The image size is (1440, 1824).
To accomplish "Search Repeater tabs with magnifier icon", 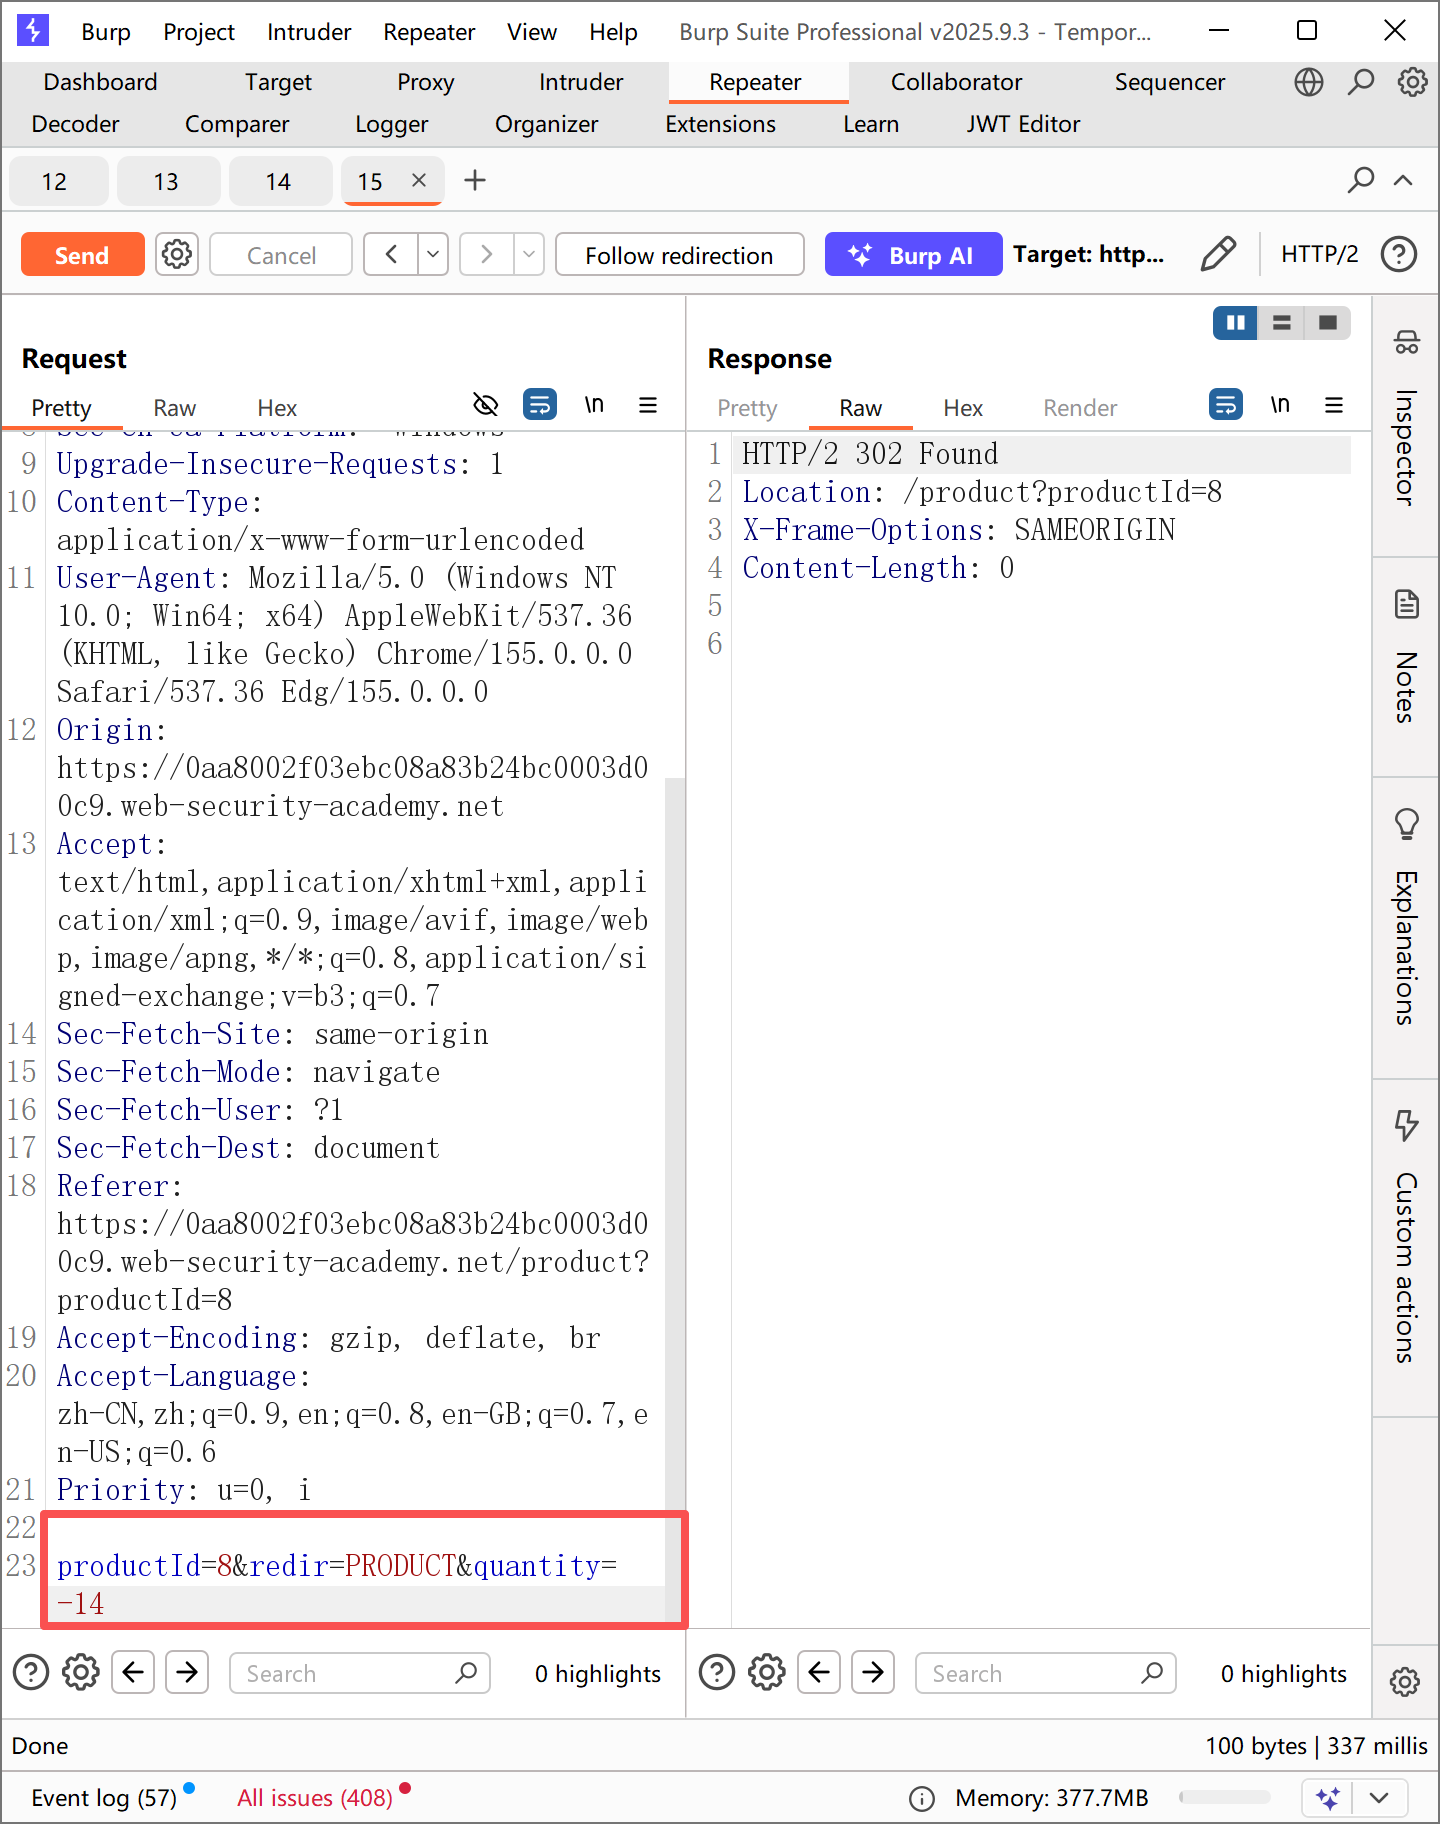I will point(1360,180).
